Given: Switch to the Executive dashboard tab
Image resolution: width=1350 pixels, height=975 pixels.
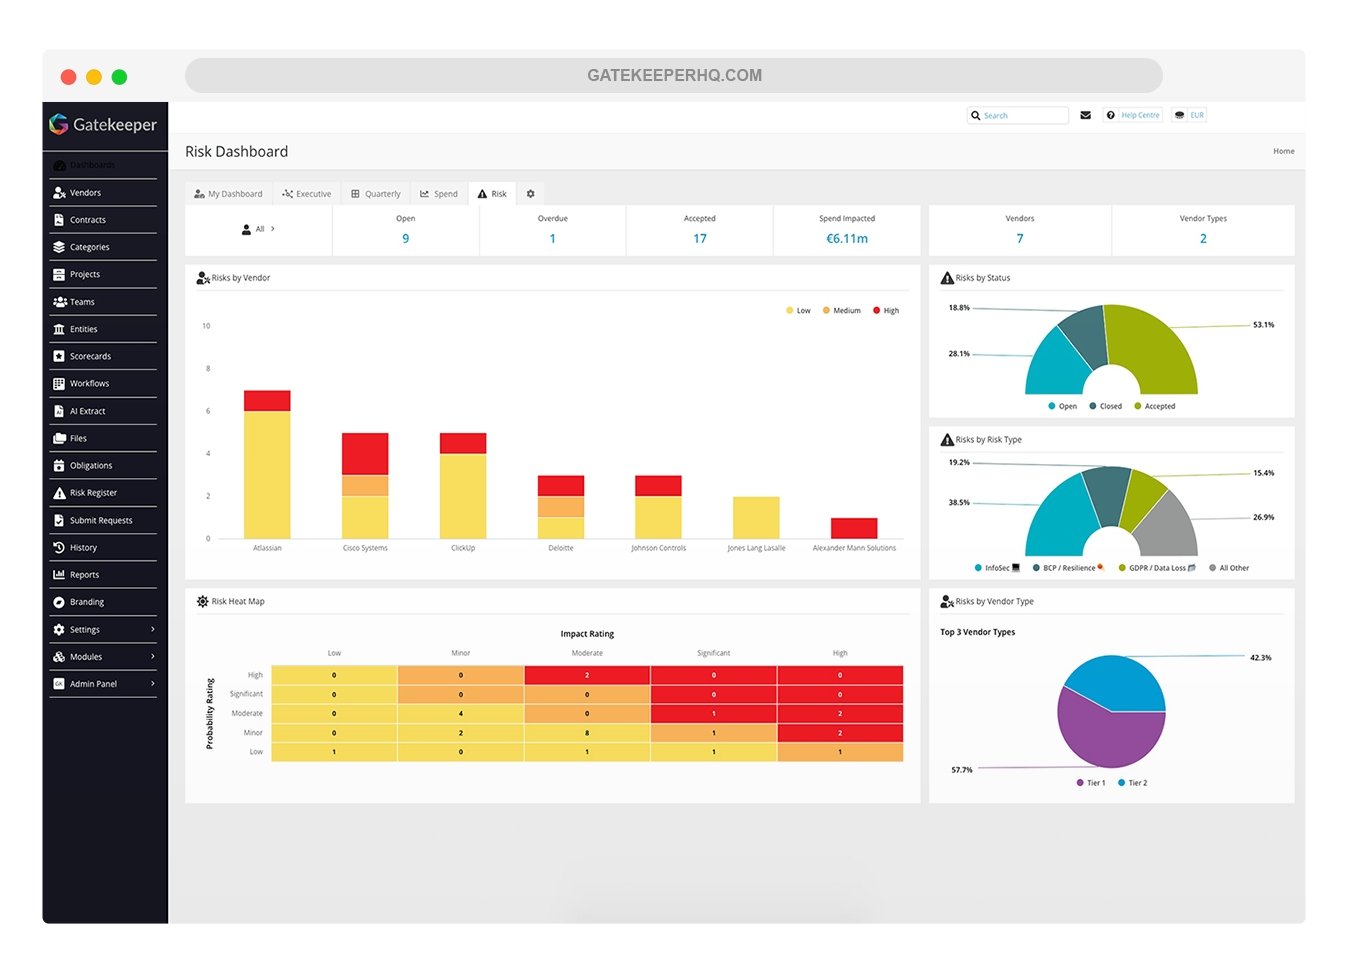Looking at the screenshot, I should [307, 194].
